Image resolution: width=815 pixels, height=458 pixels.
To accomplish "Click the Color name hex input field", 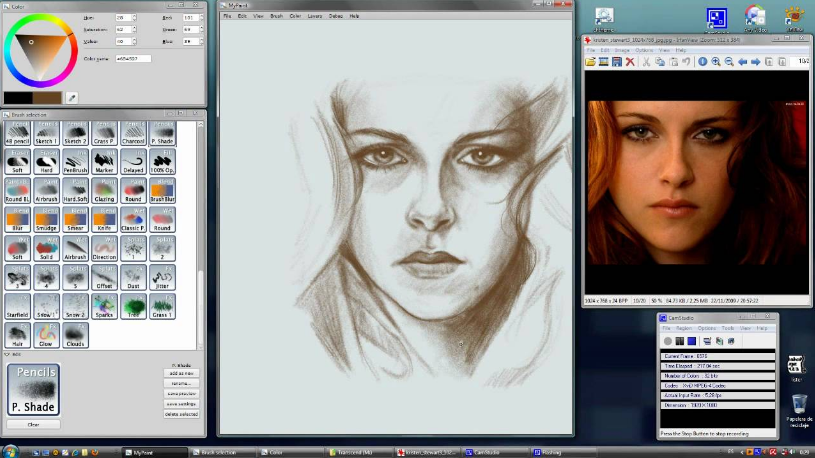I will coord(133,59).
